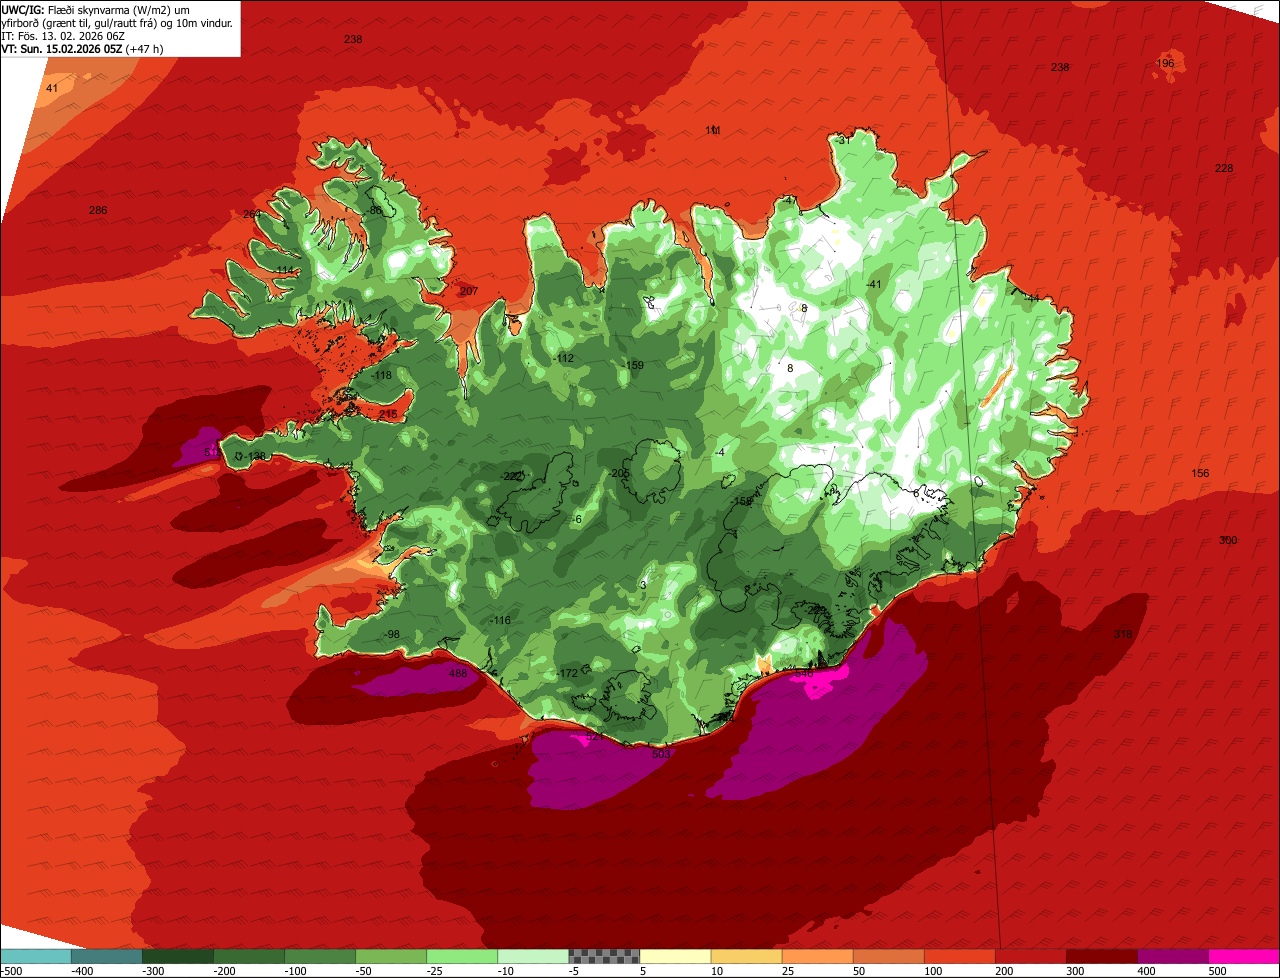Click the dark teal legend swatch between -400 and -300
Viewport: 1280px width, 978px height.
[x=107, y=956]
